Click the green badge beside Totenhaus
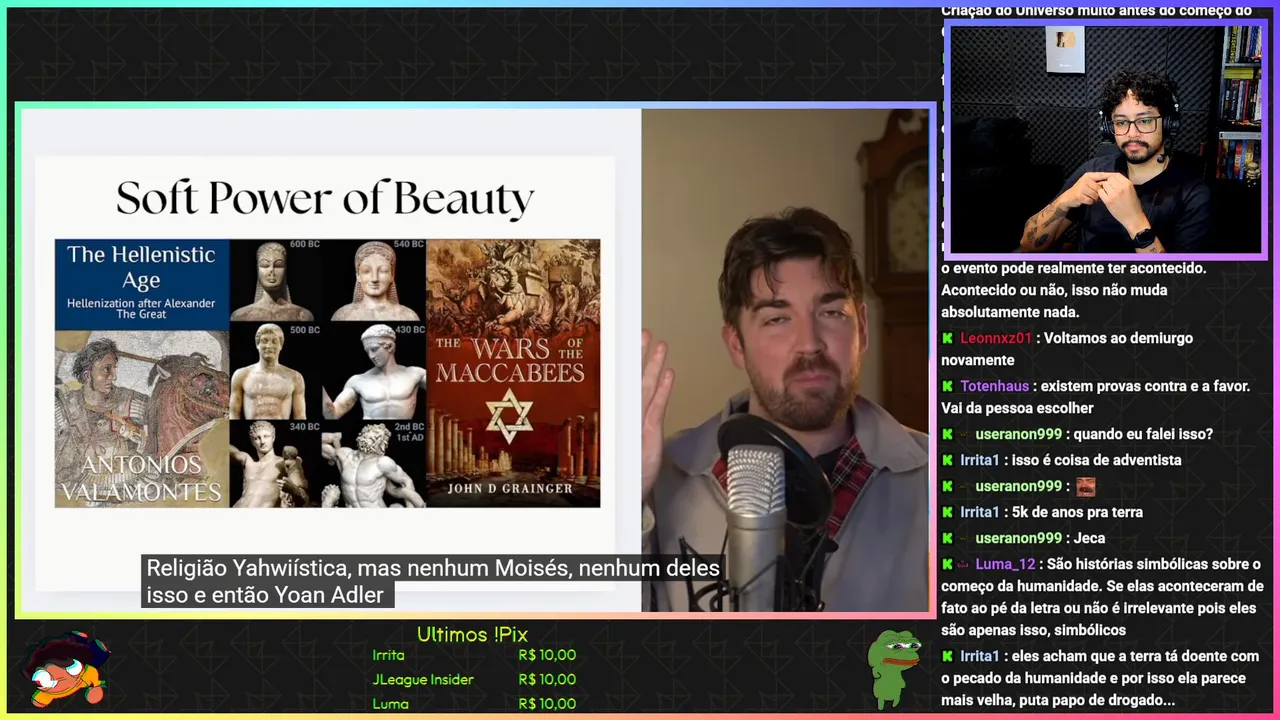 pyautogui.click(x=947, y=386)
